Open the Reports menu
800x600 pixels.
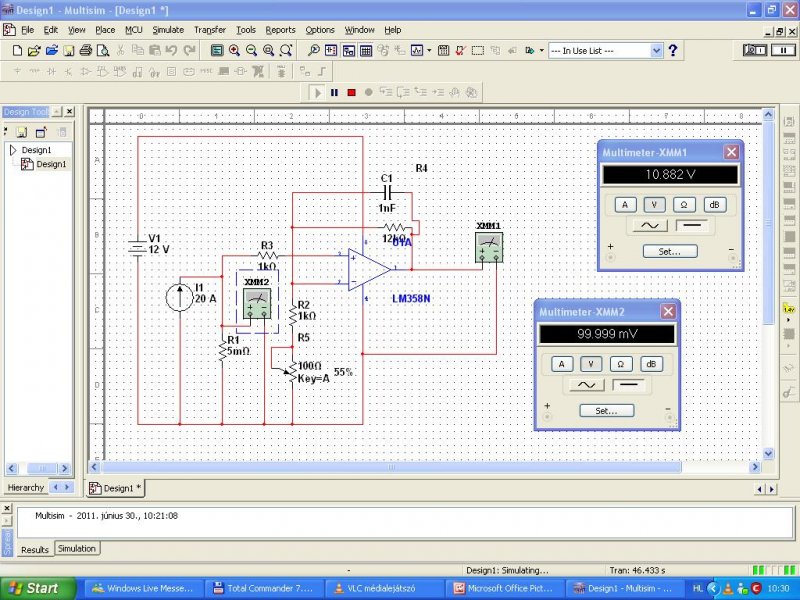[x=280, y=30]
